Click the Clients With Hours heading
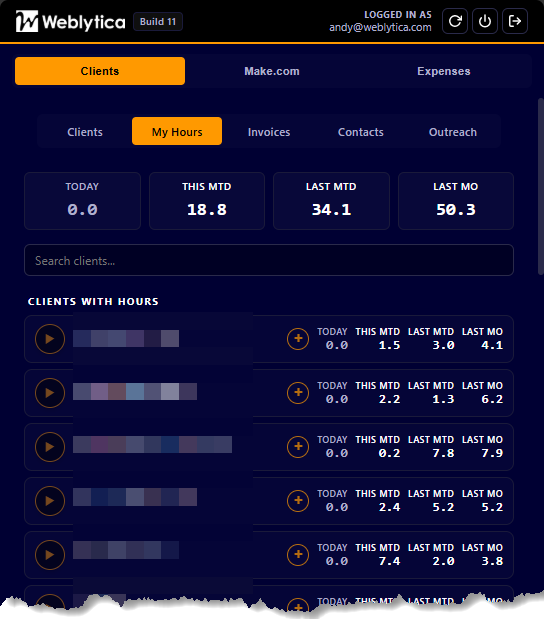The height and width of the screenshot is (619, 544). [93, 302]
